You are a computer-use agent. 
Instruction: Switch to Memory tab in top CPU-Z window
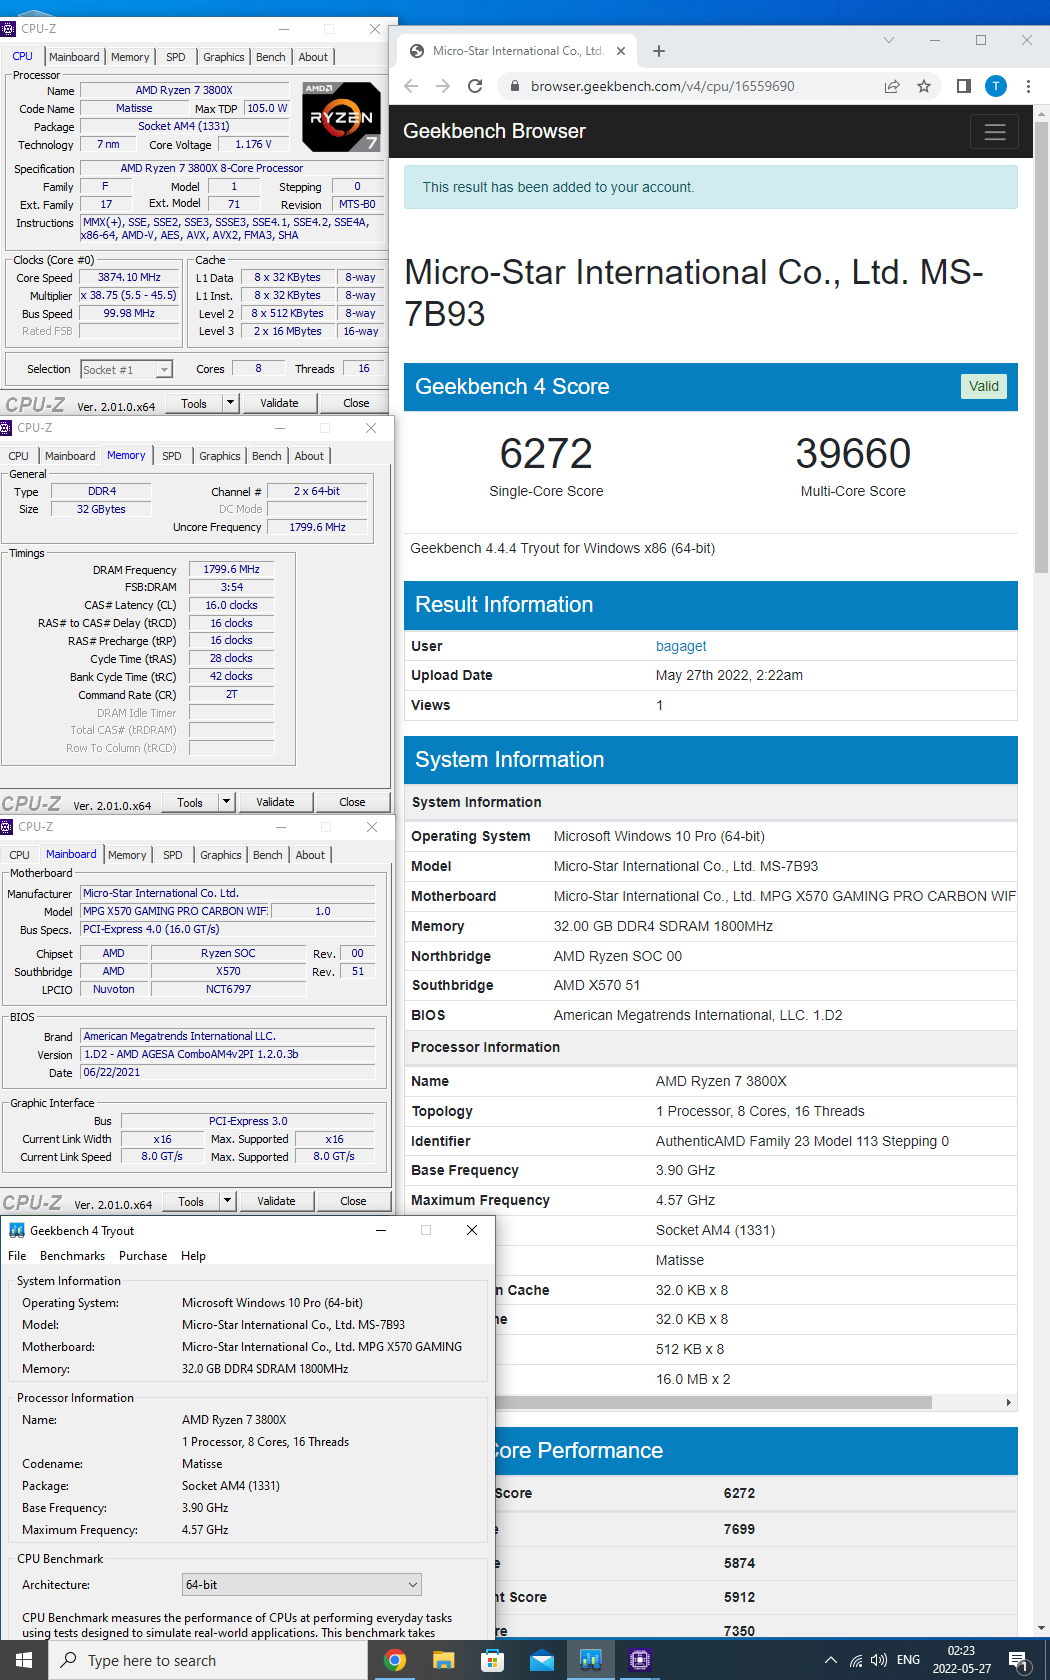tap(130, 57)
